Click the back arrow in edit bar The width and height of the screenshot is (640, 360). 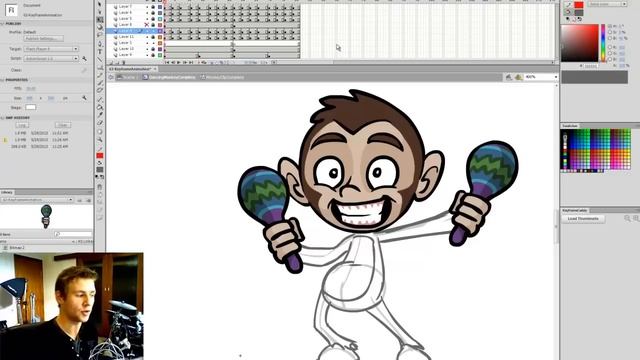coord(111,77)
